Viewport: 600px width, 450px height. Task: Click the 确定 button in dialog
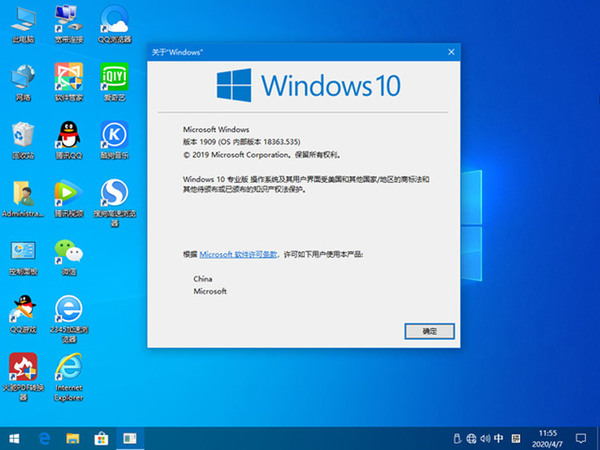(429, 330)
